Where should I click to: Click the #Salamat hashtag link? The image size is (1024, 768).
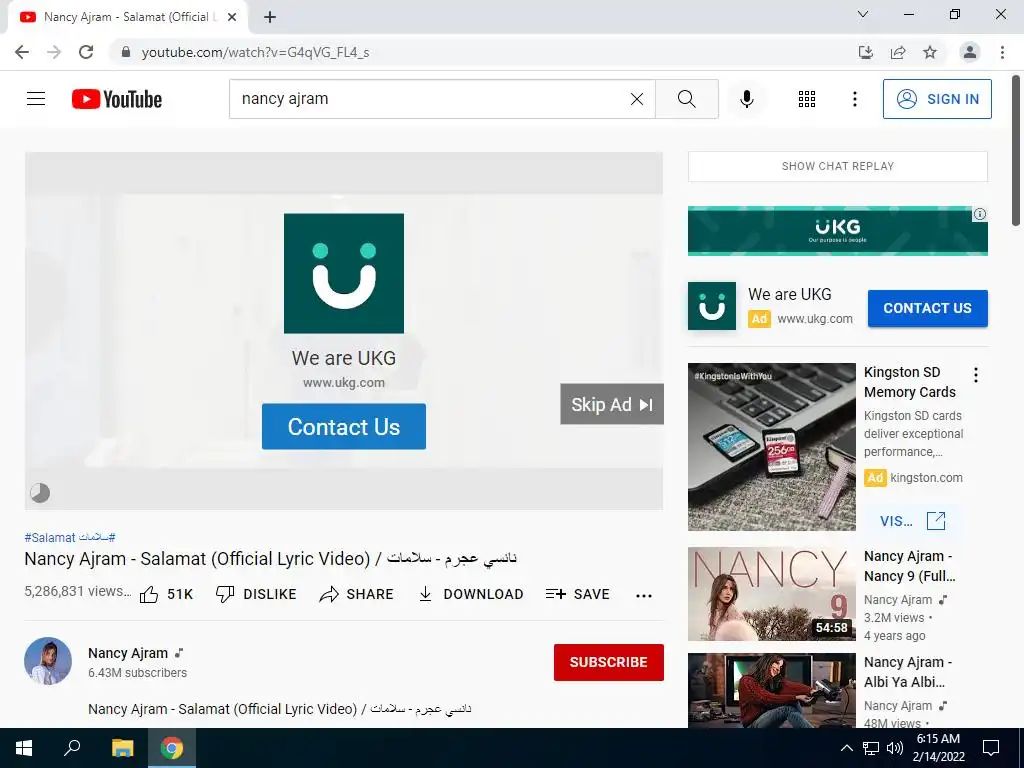[x=50, y=537]
